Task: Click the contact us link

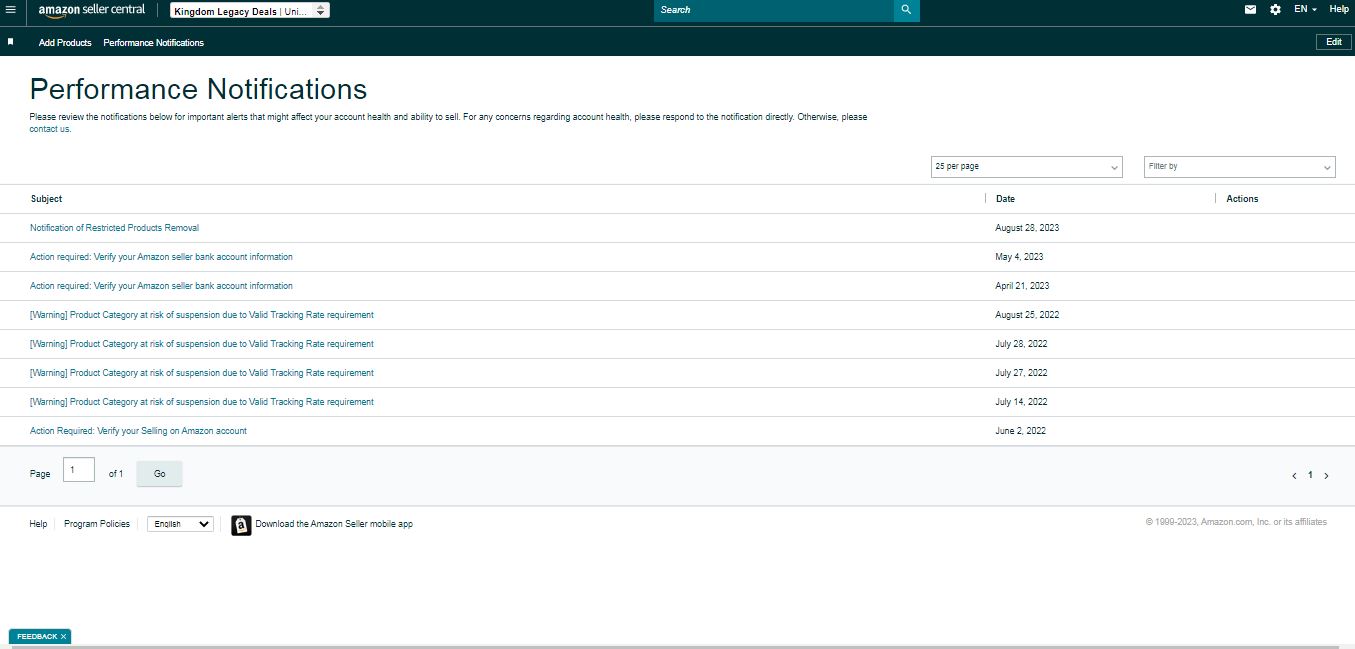Action: [x=50, y=129]
